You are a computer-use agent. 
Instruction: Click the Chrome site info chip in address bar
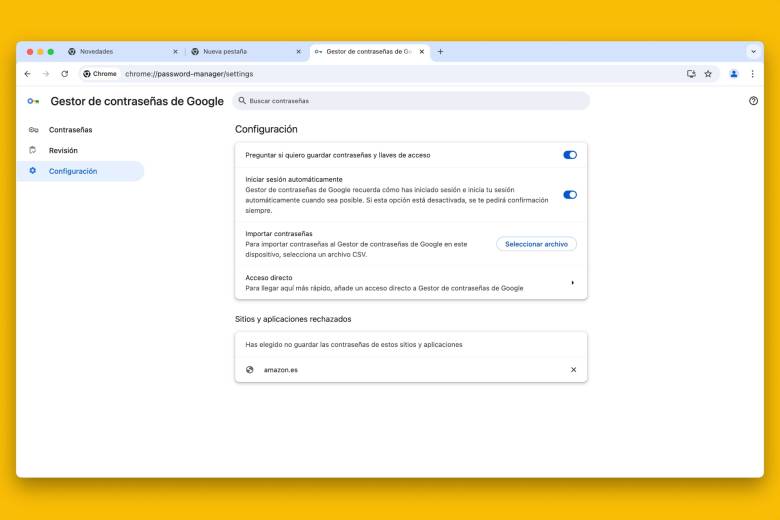tap(100, 74)
